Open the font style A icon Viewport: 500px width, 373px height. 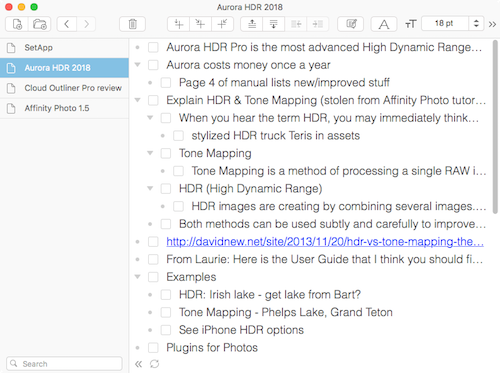(384, 24)
